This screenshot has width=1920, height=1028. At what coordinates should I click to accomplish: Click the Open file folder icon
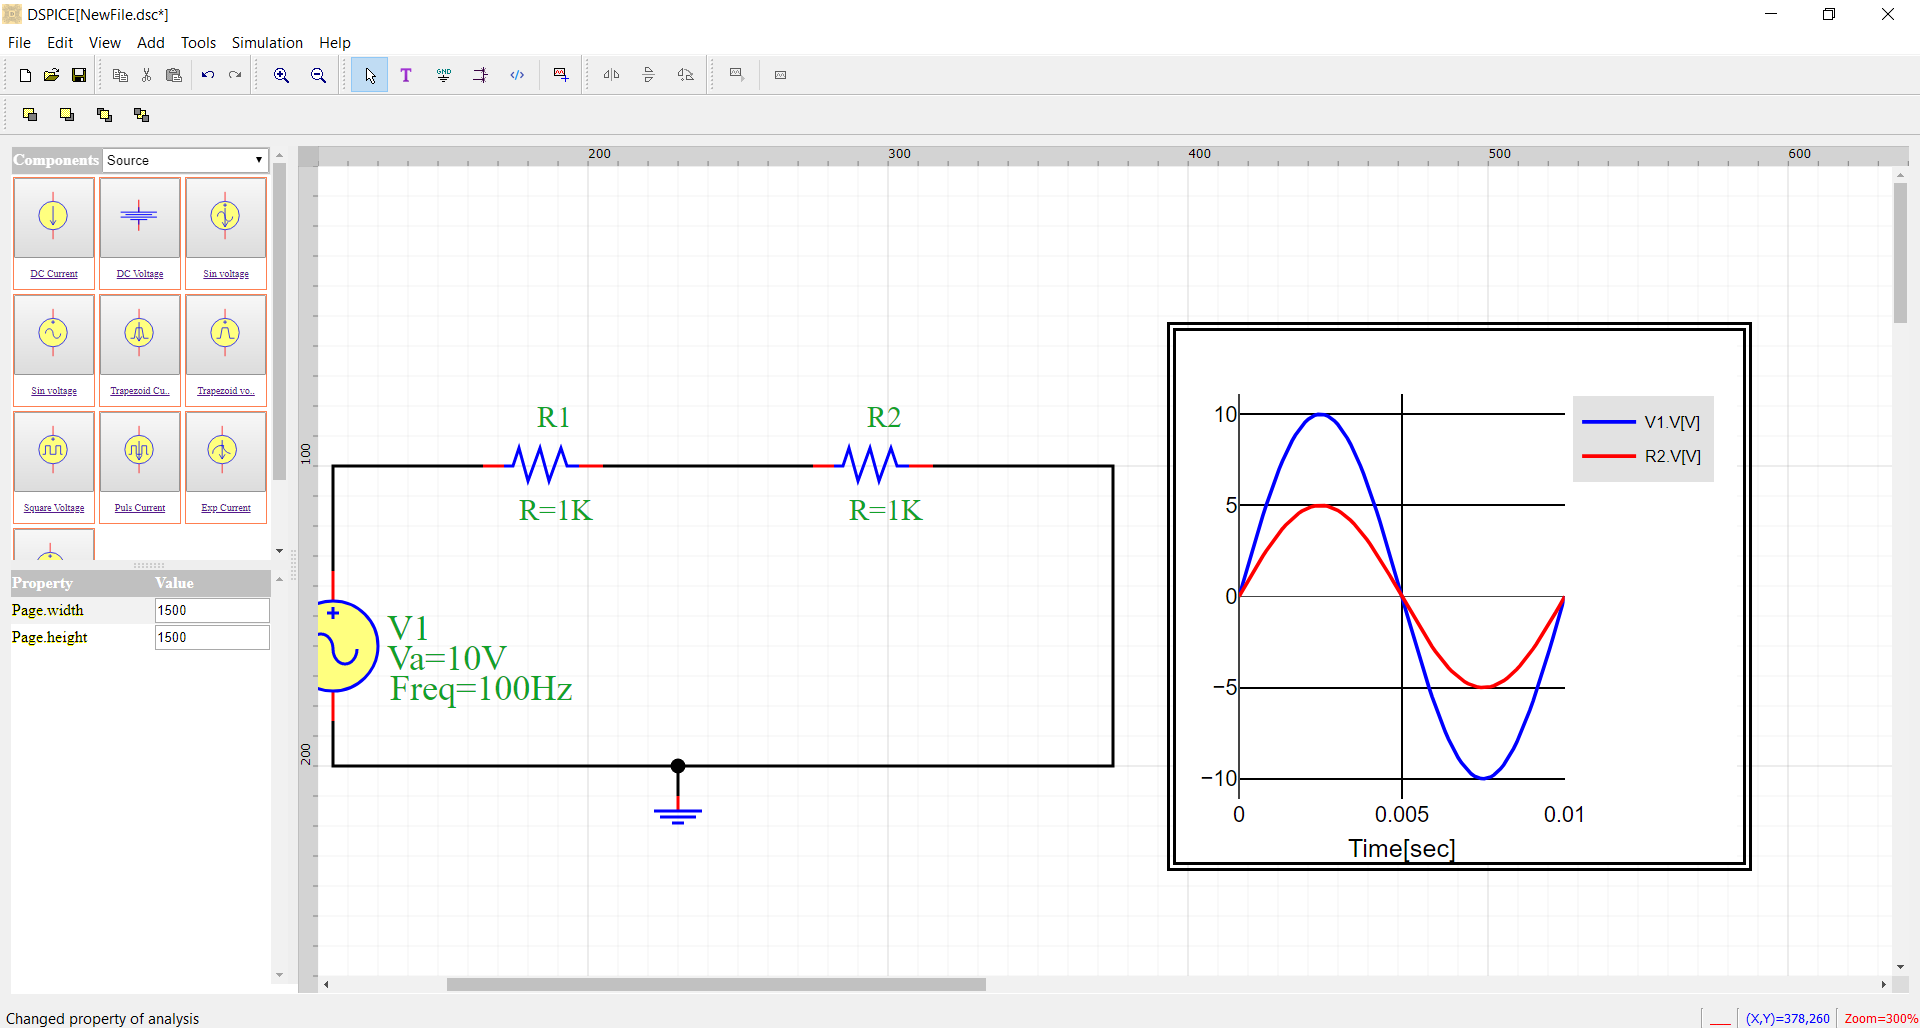click(52, 75)
